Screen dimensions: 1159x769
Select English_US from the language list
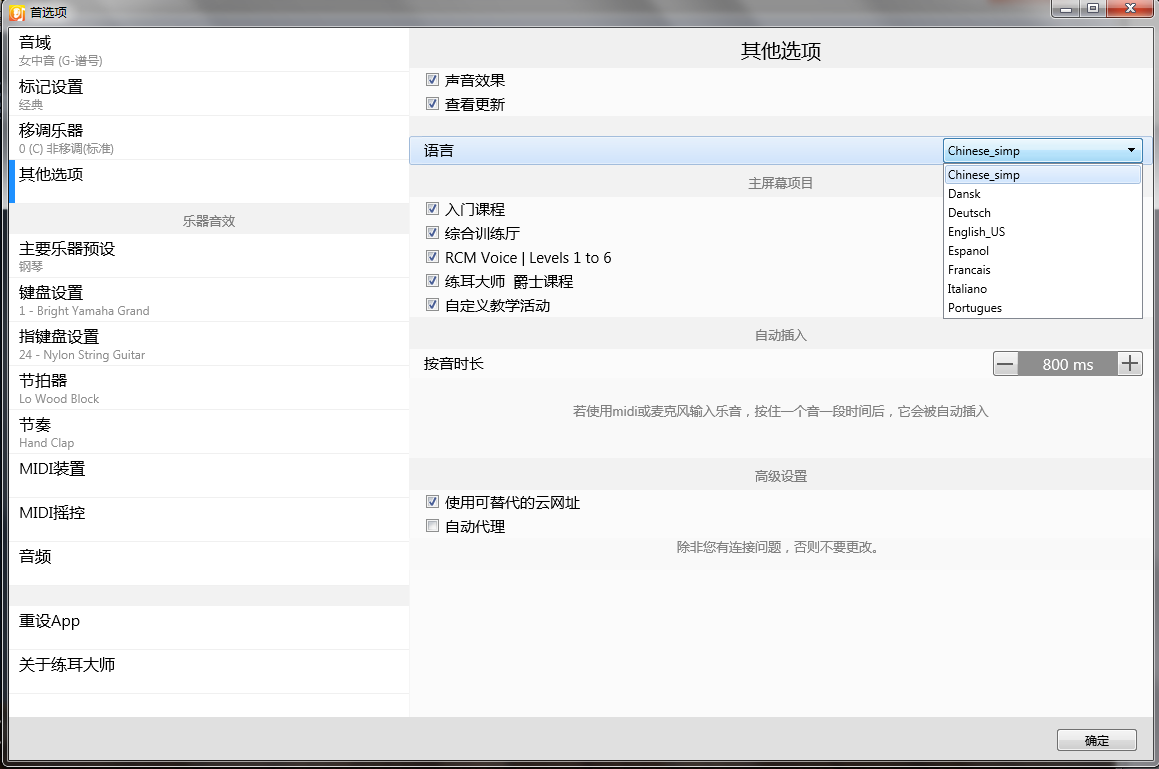click(978, 231)
